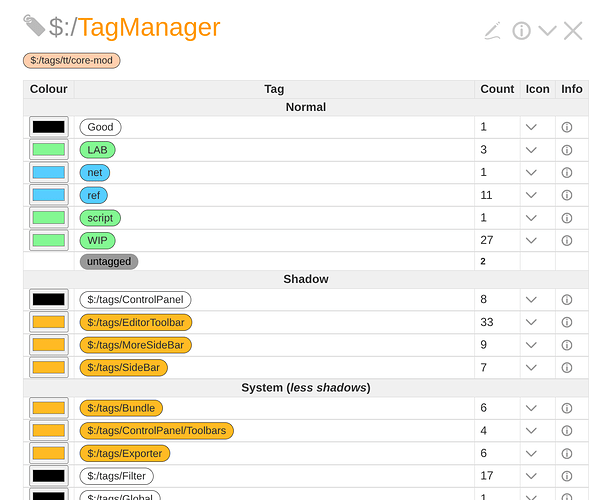Show info for $:/tags/SideBar tag

click(x=567, y=368)
